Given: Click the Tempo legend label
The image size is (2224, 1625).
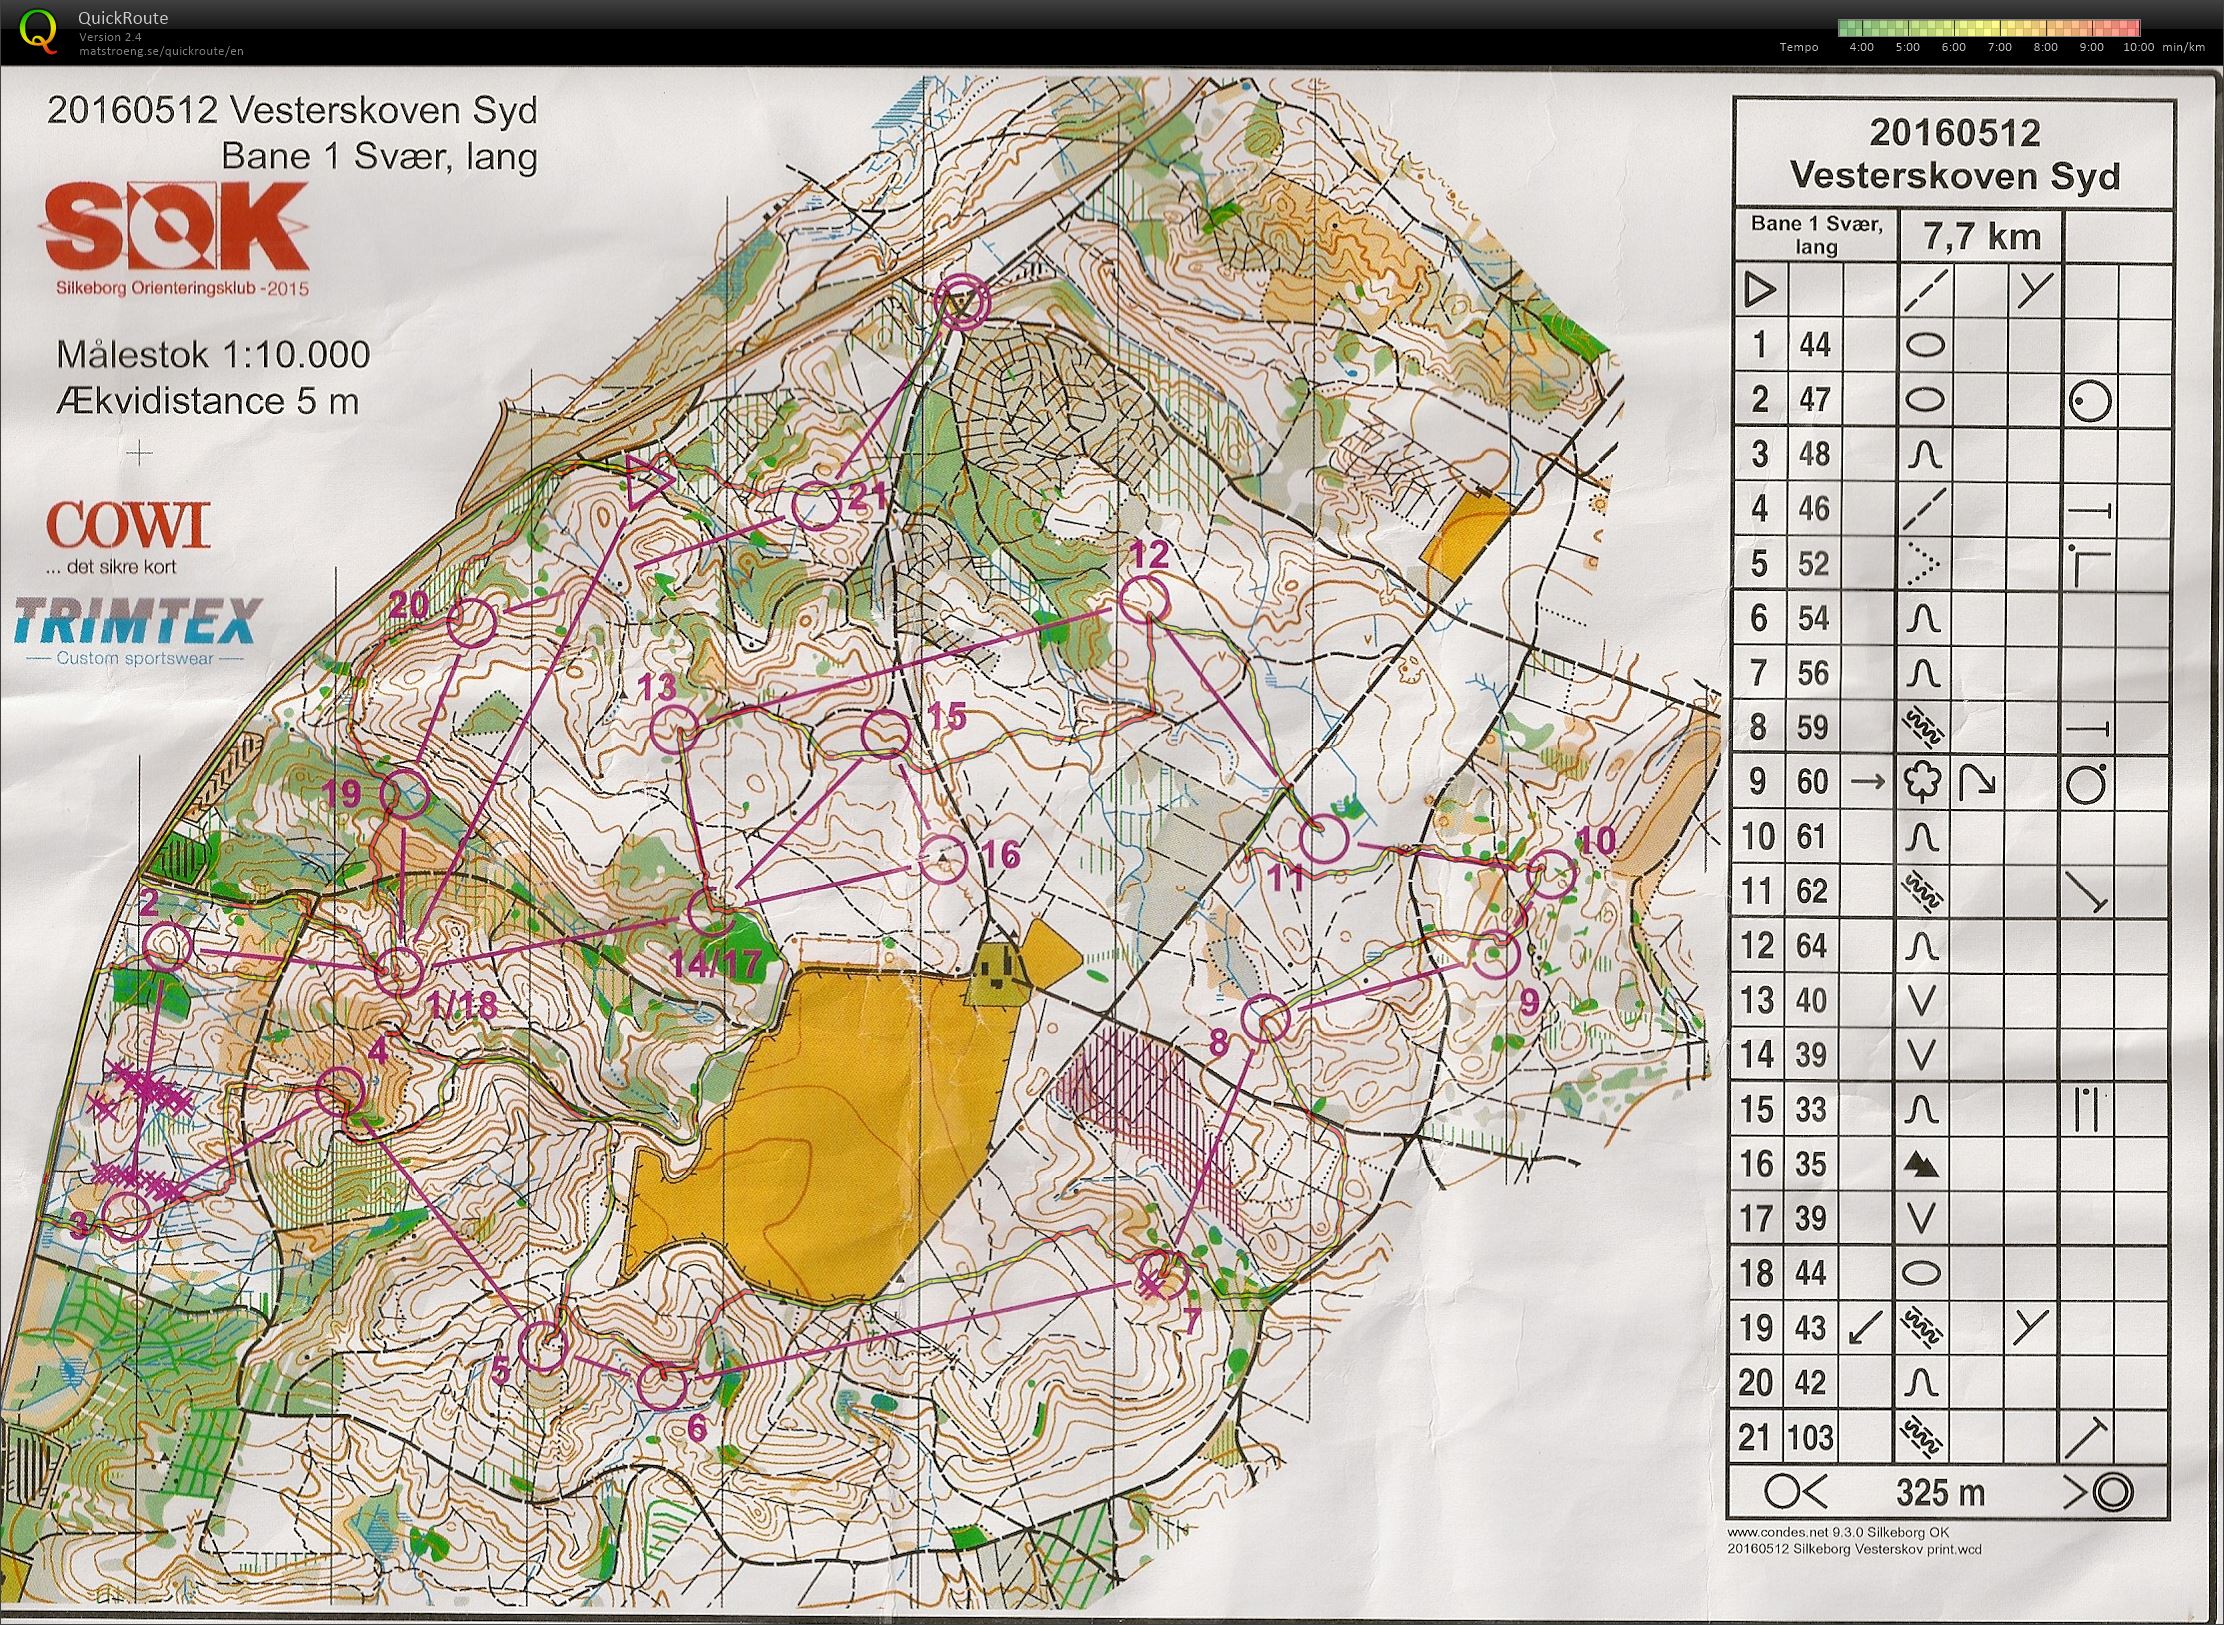Looking at the screenshot, I should 1798,47.
